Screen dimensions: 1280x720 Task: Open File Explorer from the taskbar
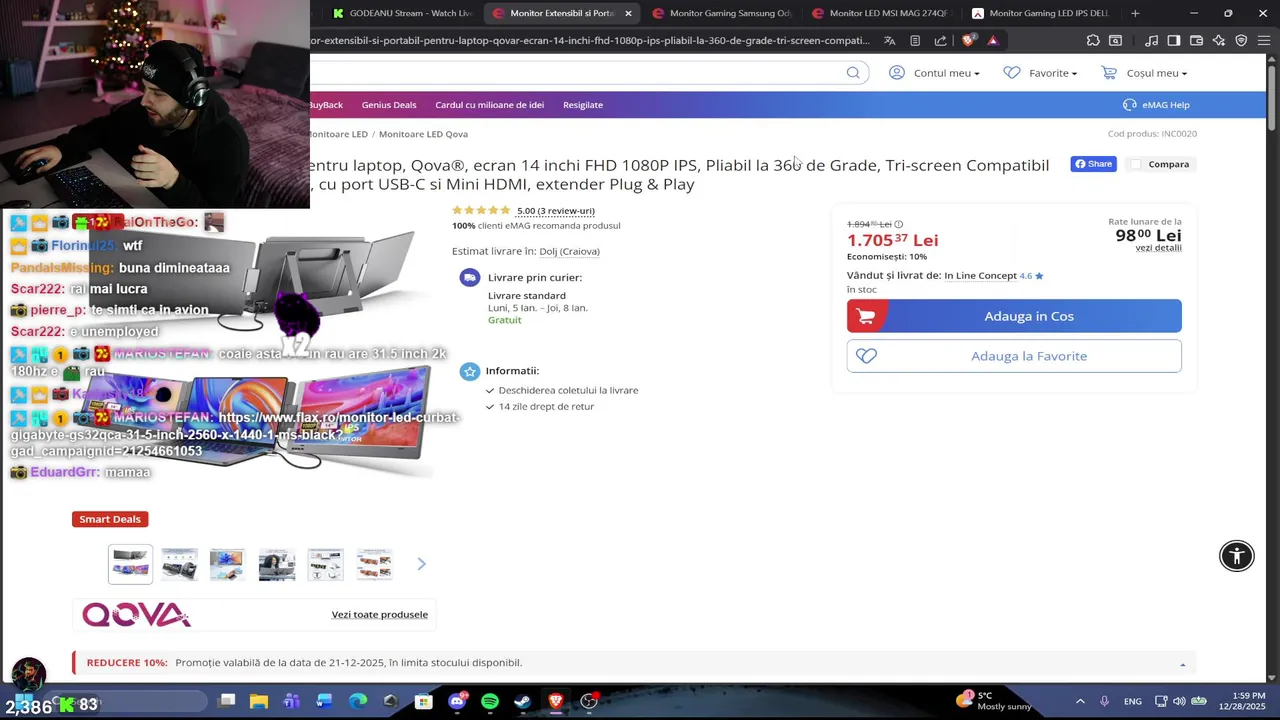pos(259,701)
